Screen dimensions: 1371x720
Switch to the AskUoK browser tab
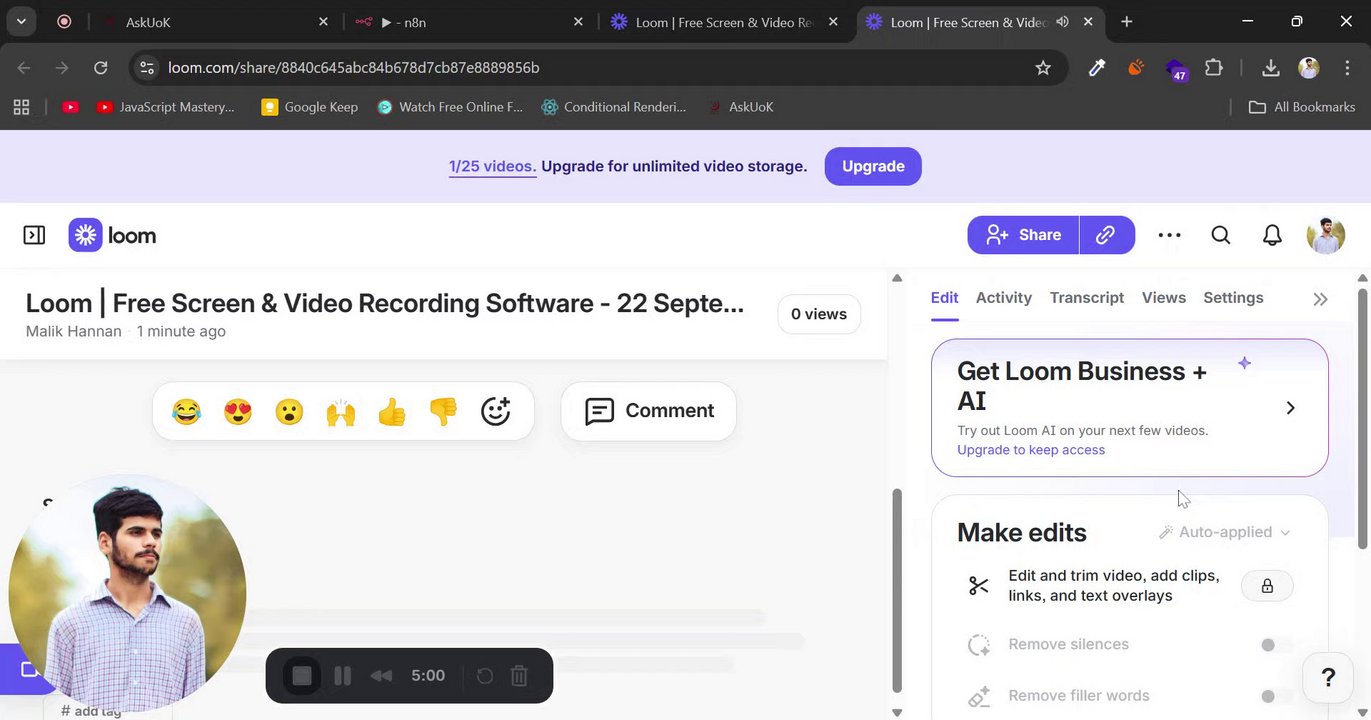214,22
